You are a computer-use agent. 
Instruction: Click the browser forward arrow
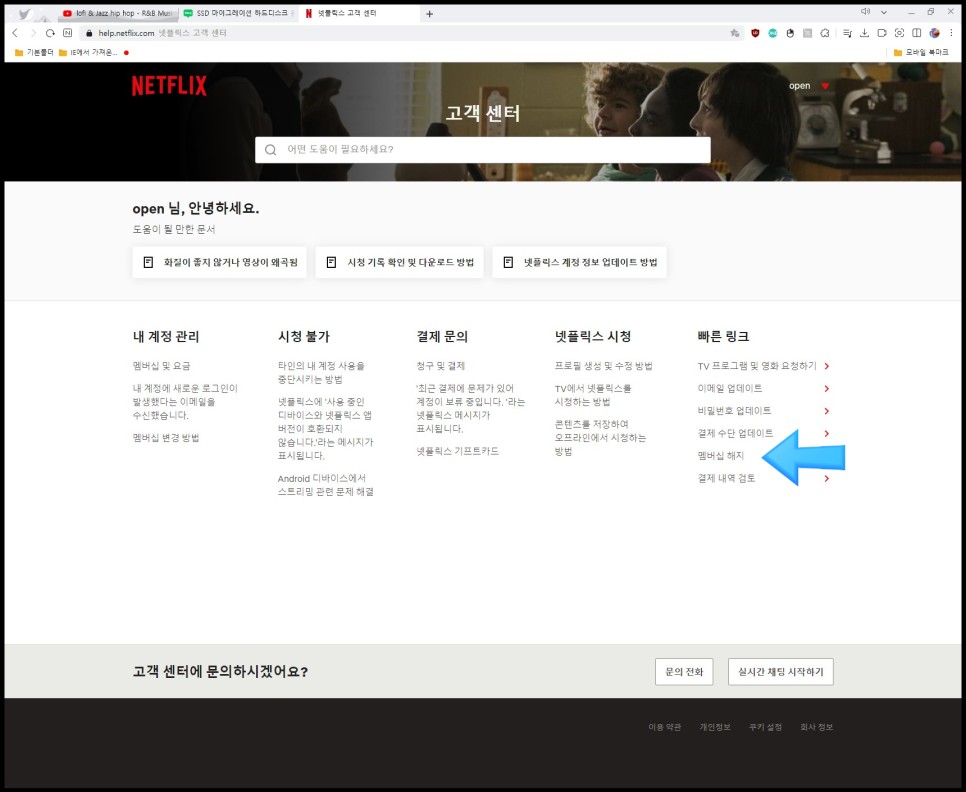(33, 33)
